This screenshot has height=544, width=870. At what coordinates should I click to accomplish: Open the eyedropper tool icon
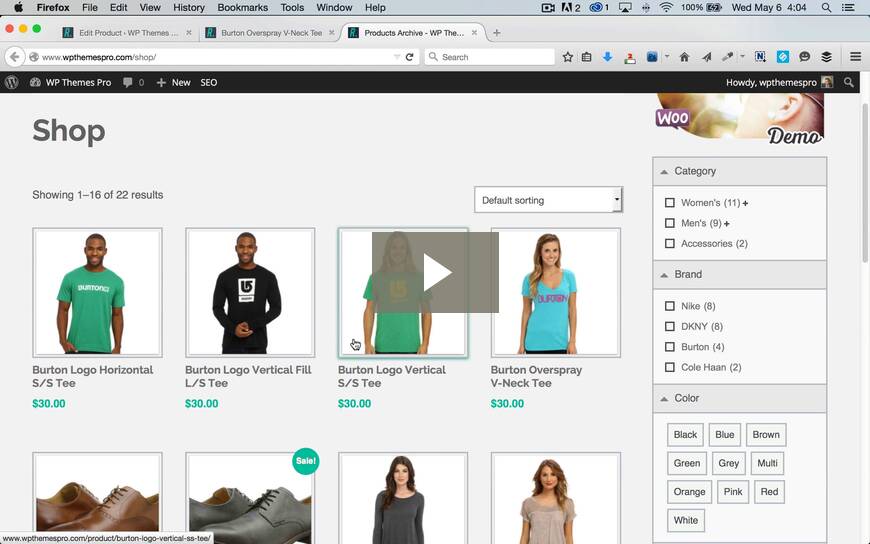(727, 57)
